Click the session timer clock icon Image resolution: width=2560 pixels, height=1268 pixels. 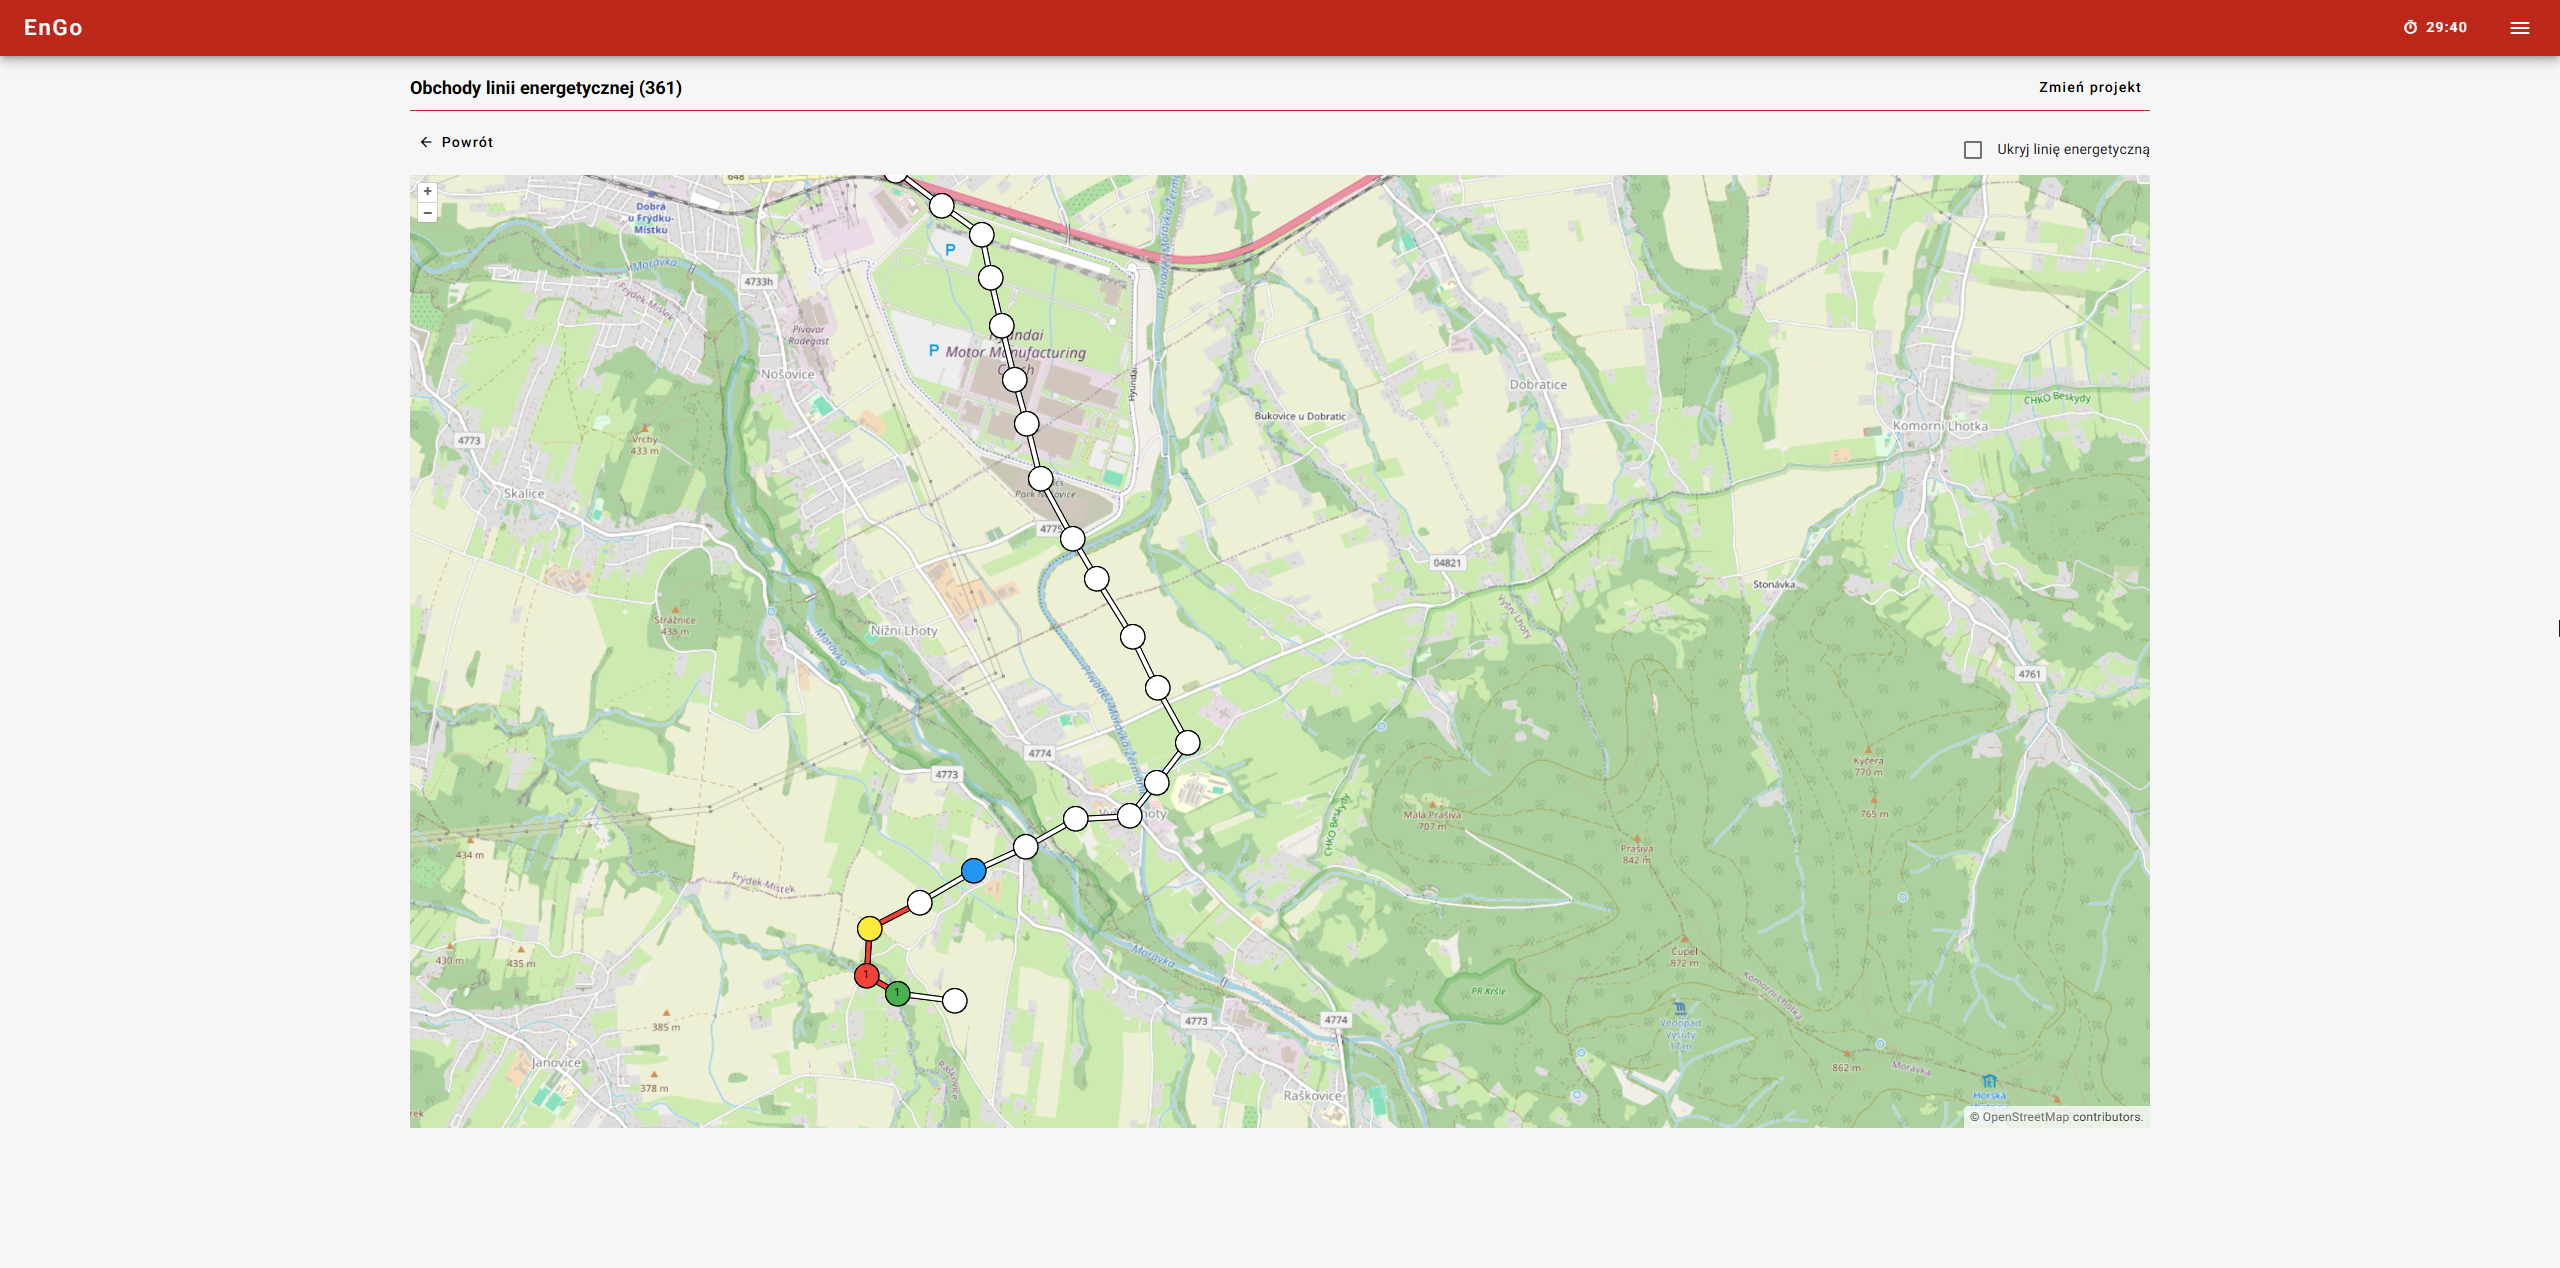point(2410,28)
